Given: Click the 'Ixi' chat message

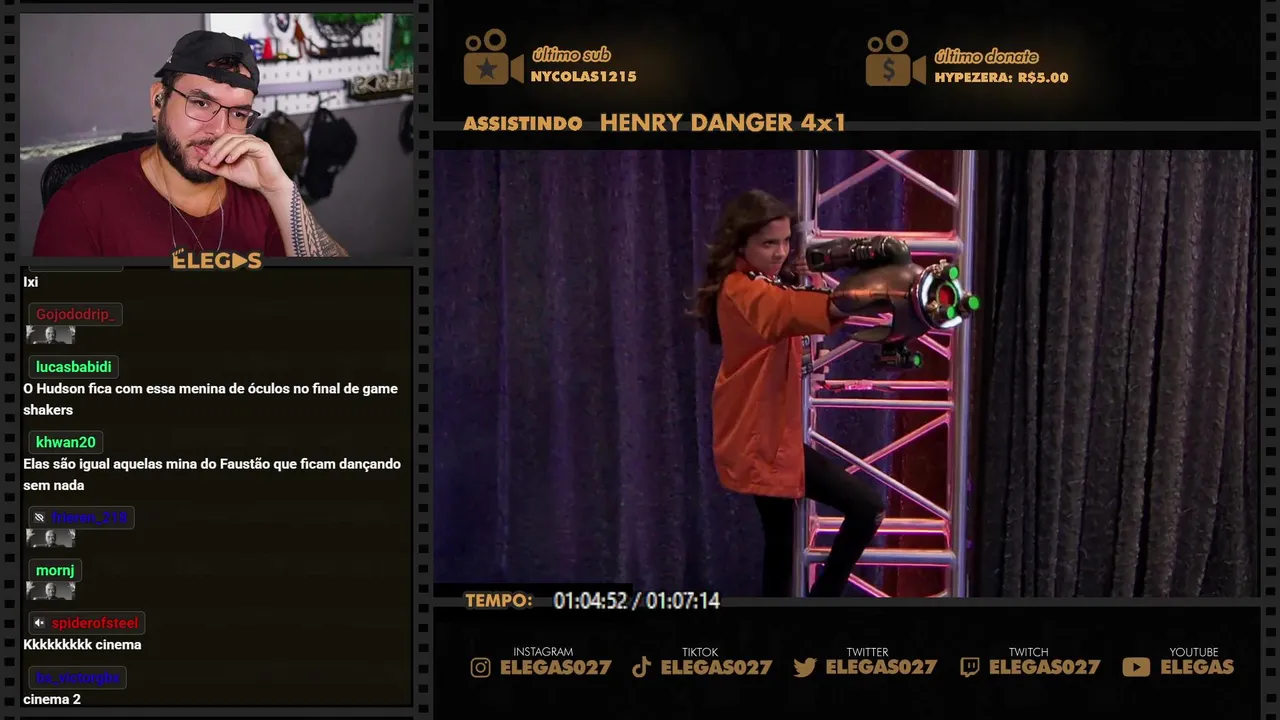Looking at the screenshot, I should (x=30, y=282).
